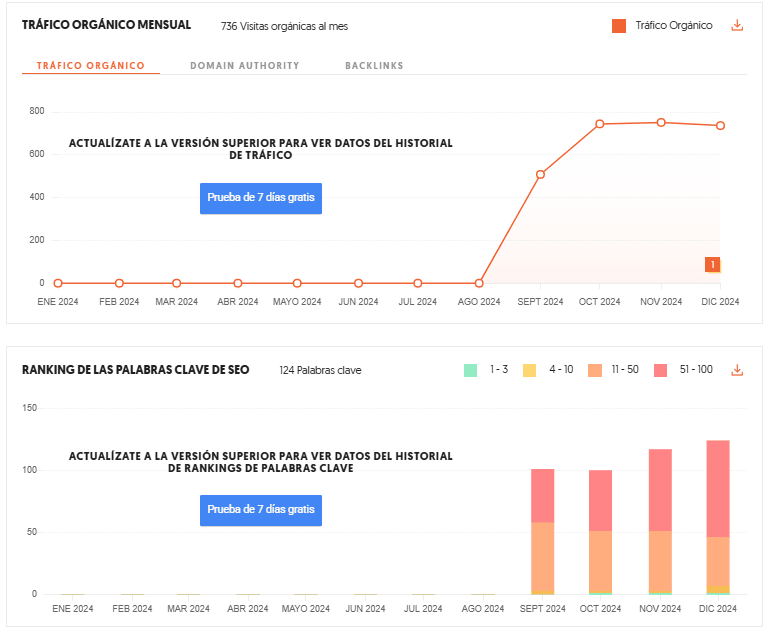Image resolution: width=763 pixels, height=628 pixels.
Task: Select the Tráfico Orgánico tab
Action: pyautogui.click(x=91, y=66)
